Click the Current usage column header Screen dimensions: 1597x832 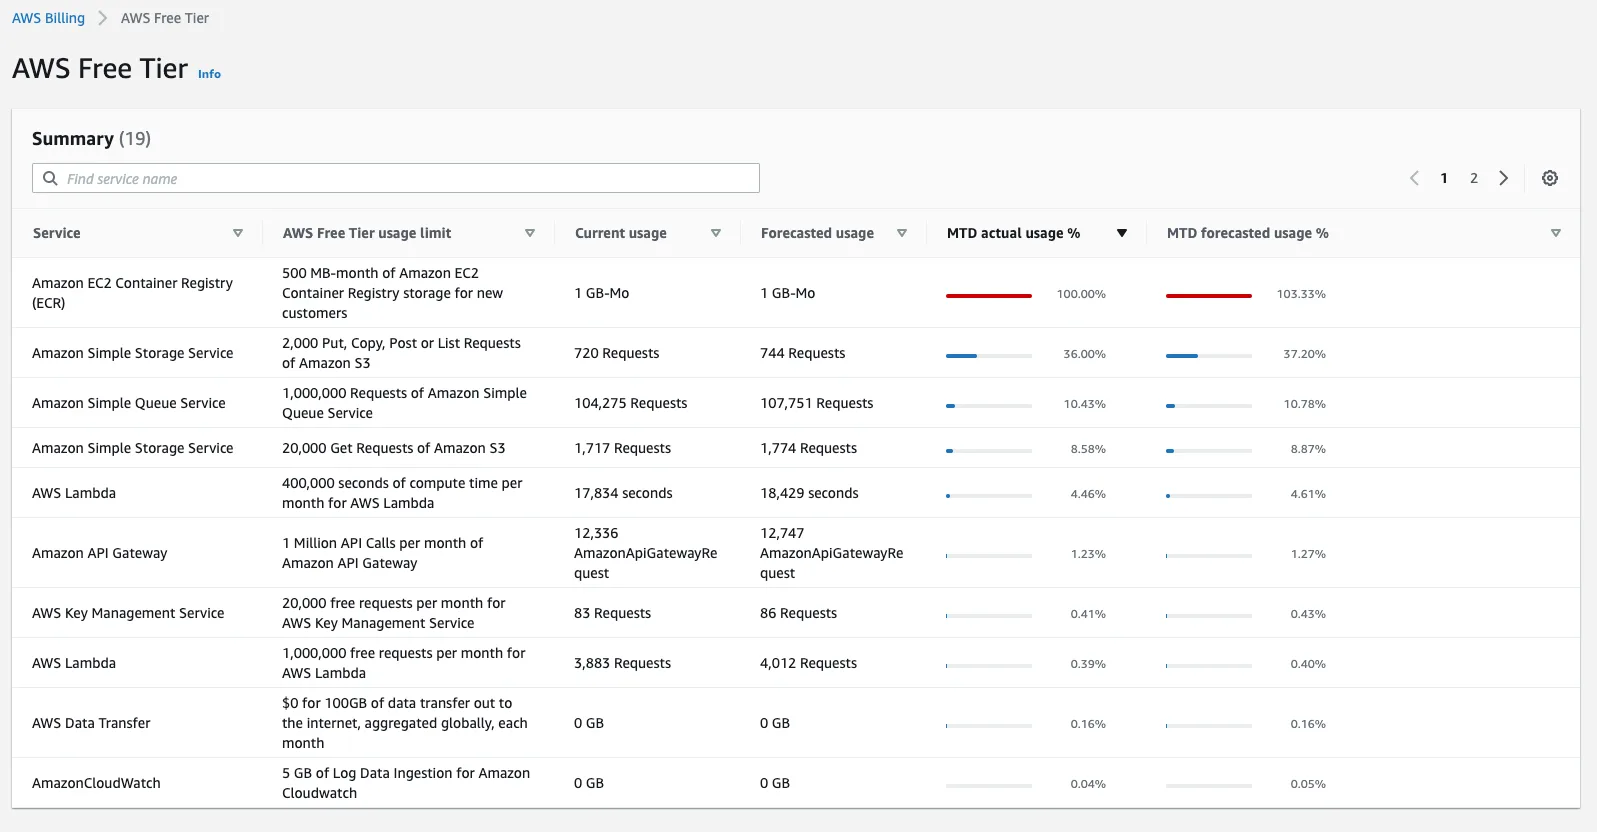pos(621,233)
